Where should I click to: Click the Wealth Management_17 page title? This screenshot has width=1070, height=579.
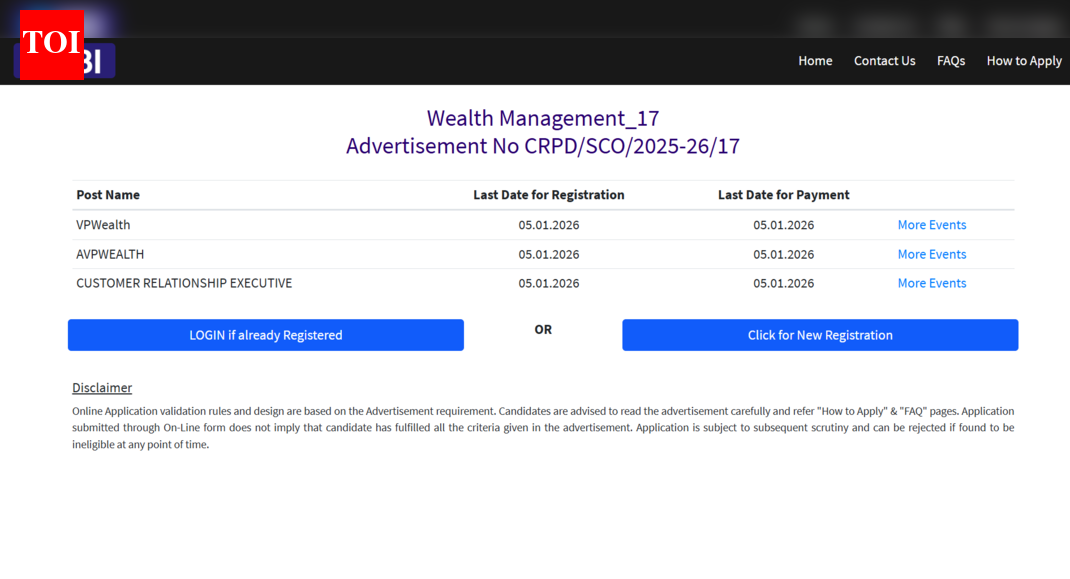(x=543, y=118)
